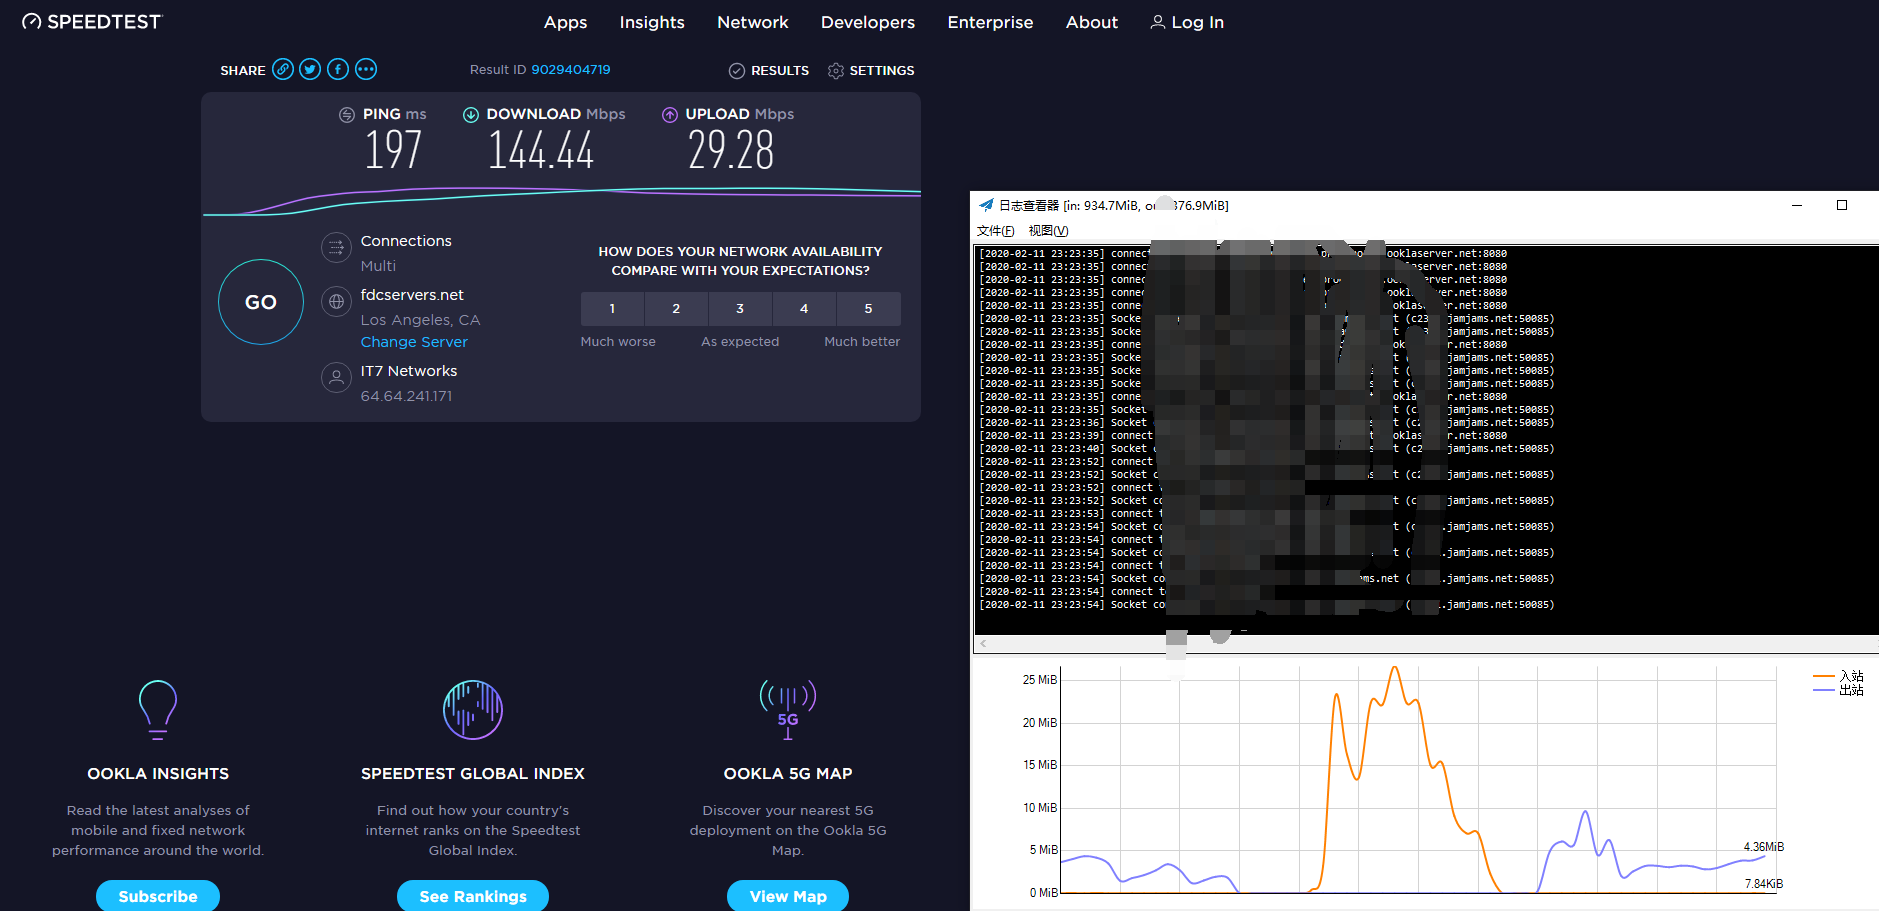Image resolution: width=1879 pixels, height=911 pixels.
Task: Click Los Angeles, CA location text
Action: 420,320
